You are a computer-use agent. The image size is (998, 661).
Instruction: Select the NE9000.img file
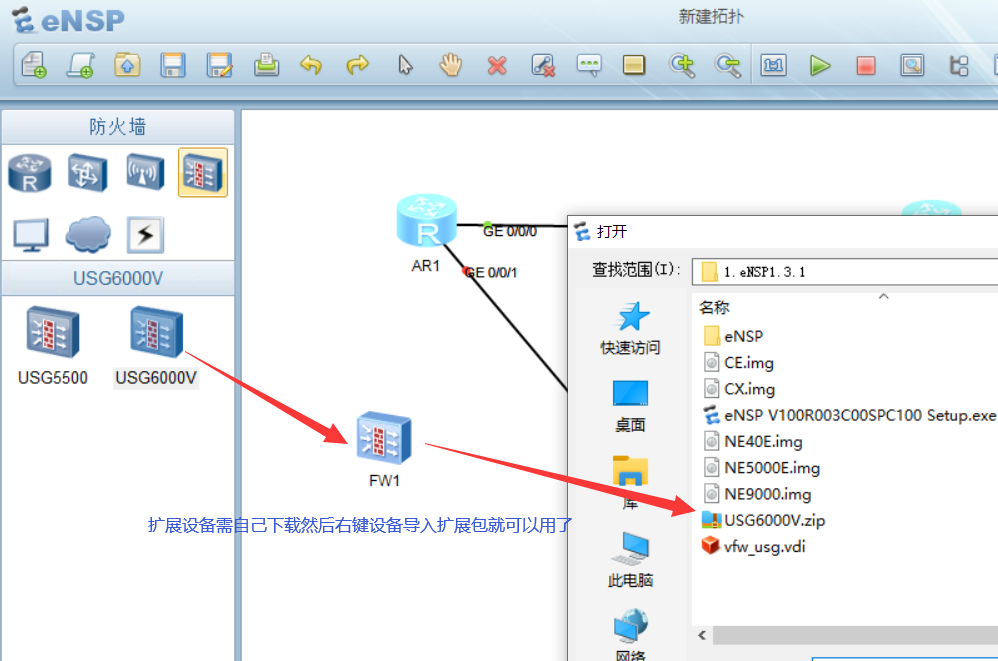pos(757,494)
